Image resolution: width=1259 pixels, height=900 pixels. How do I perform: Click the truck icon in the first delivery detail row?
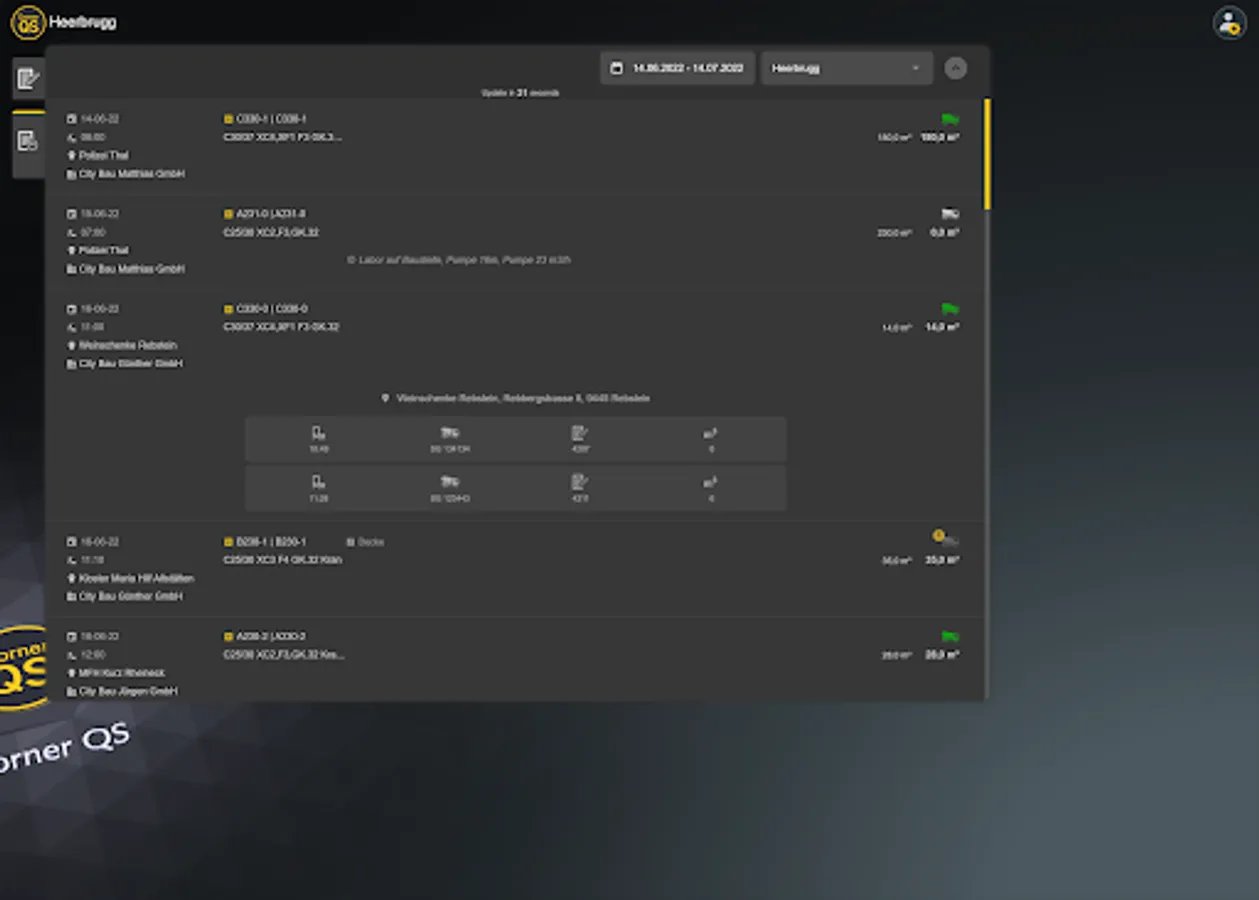coord(447,433)
